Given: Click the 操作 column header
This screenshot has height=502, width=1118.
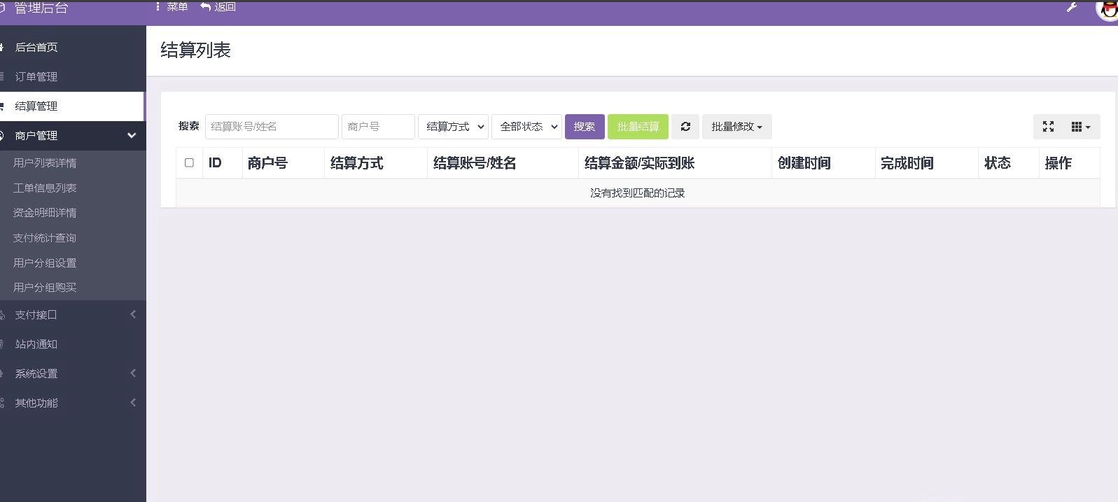Looking at the screenshot, I should pyautogui.click(x=1070, y=163).
